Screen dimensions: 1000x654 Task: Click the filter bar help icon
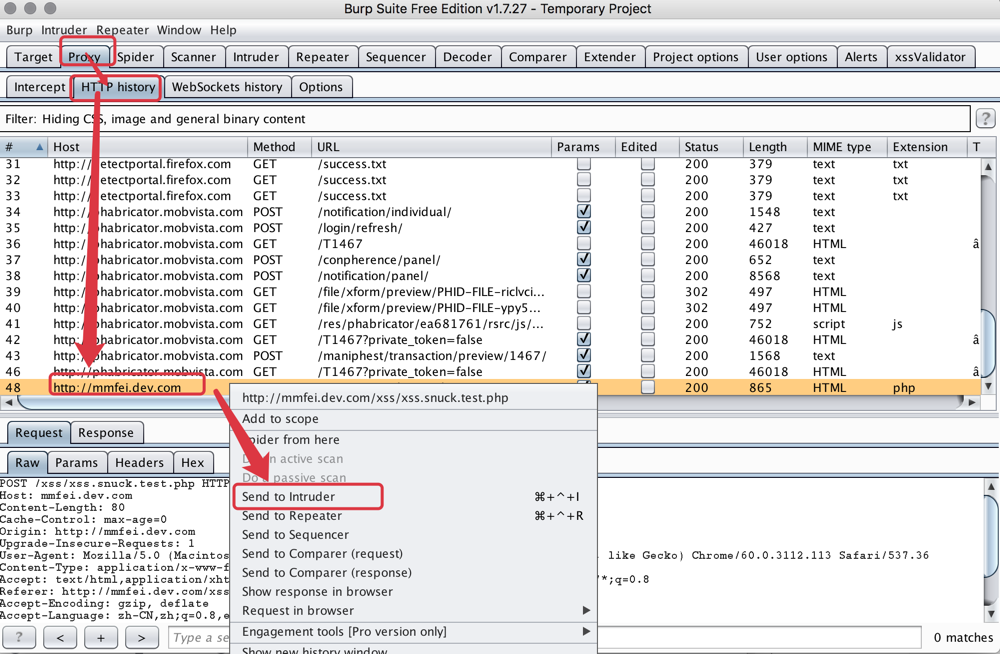(985, 118)
